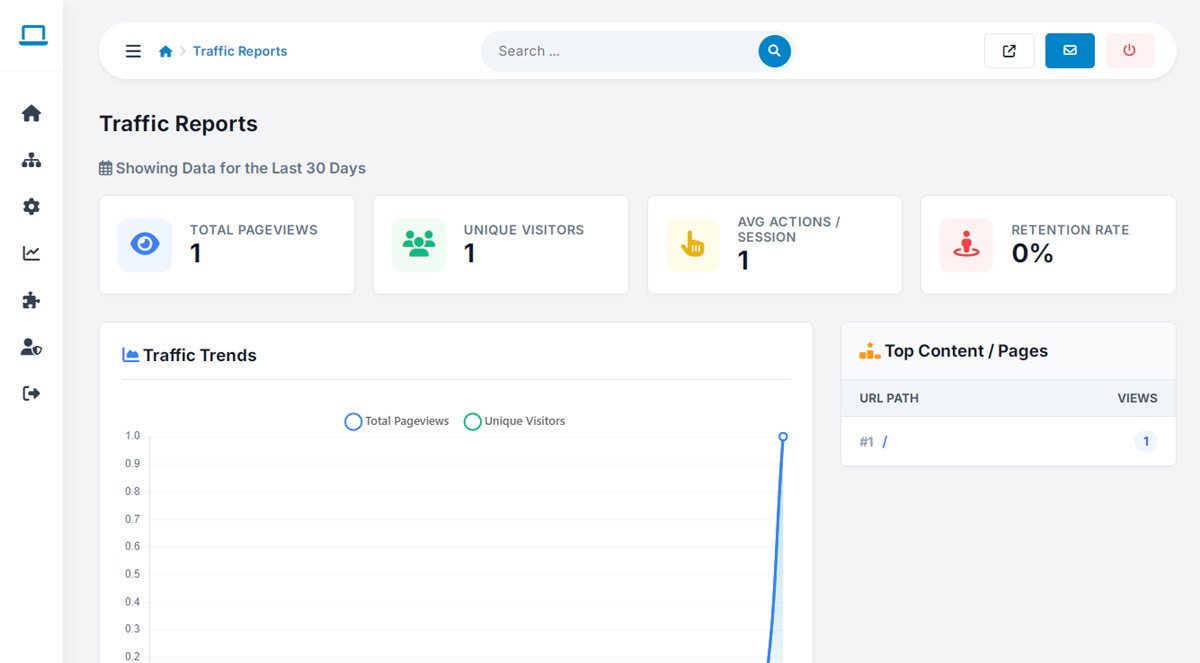1200x663 pixels.
Task: Click the ranking podium icon beside Top Content
Action: pyautogui.click(x=870, y=351)
